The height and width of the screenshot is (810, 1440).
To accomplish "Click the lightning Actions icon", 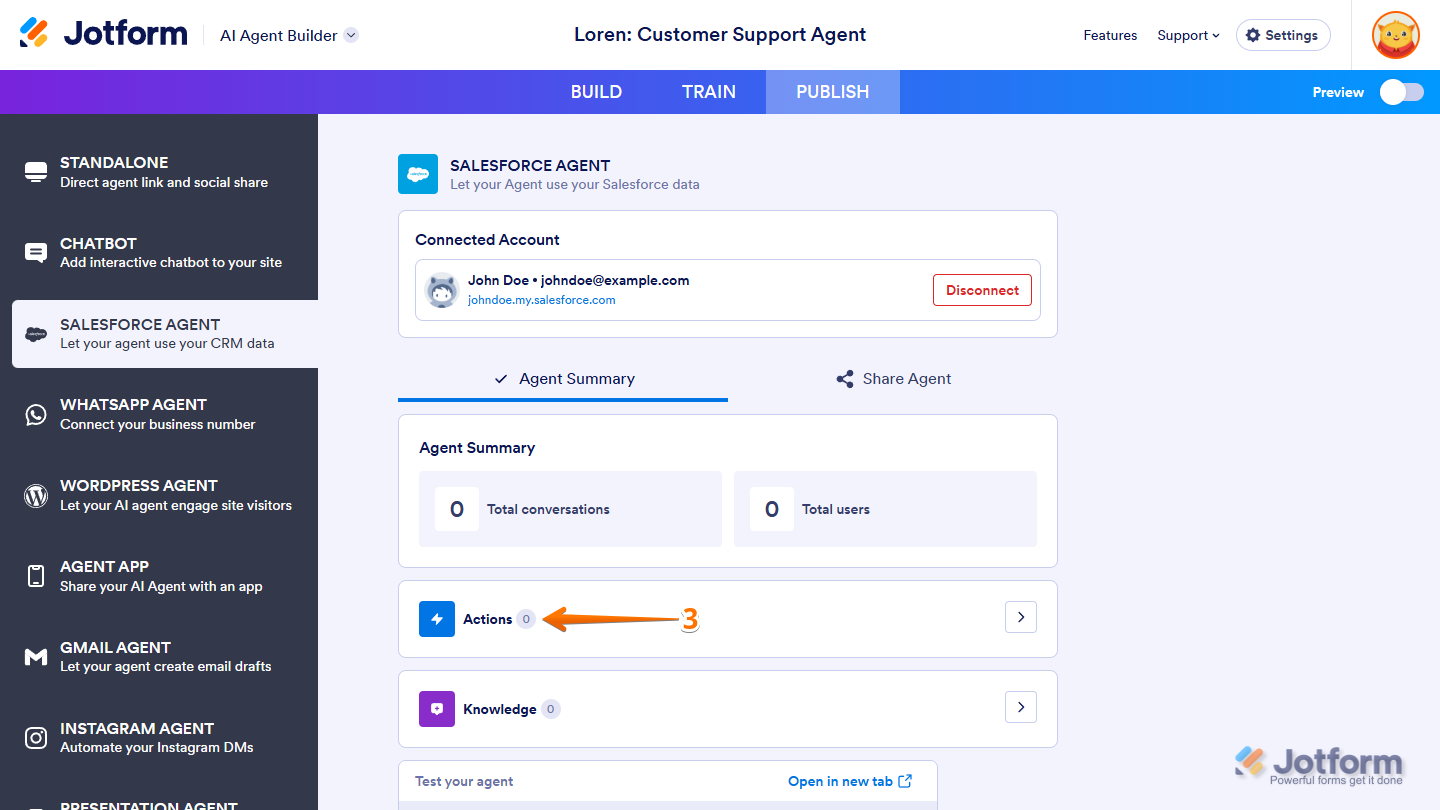I will click(437, 619).
